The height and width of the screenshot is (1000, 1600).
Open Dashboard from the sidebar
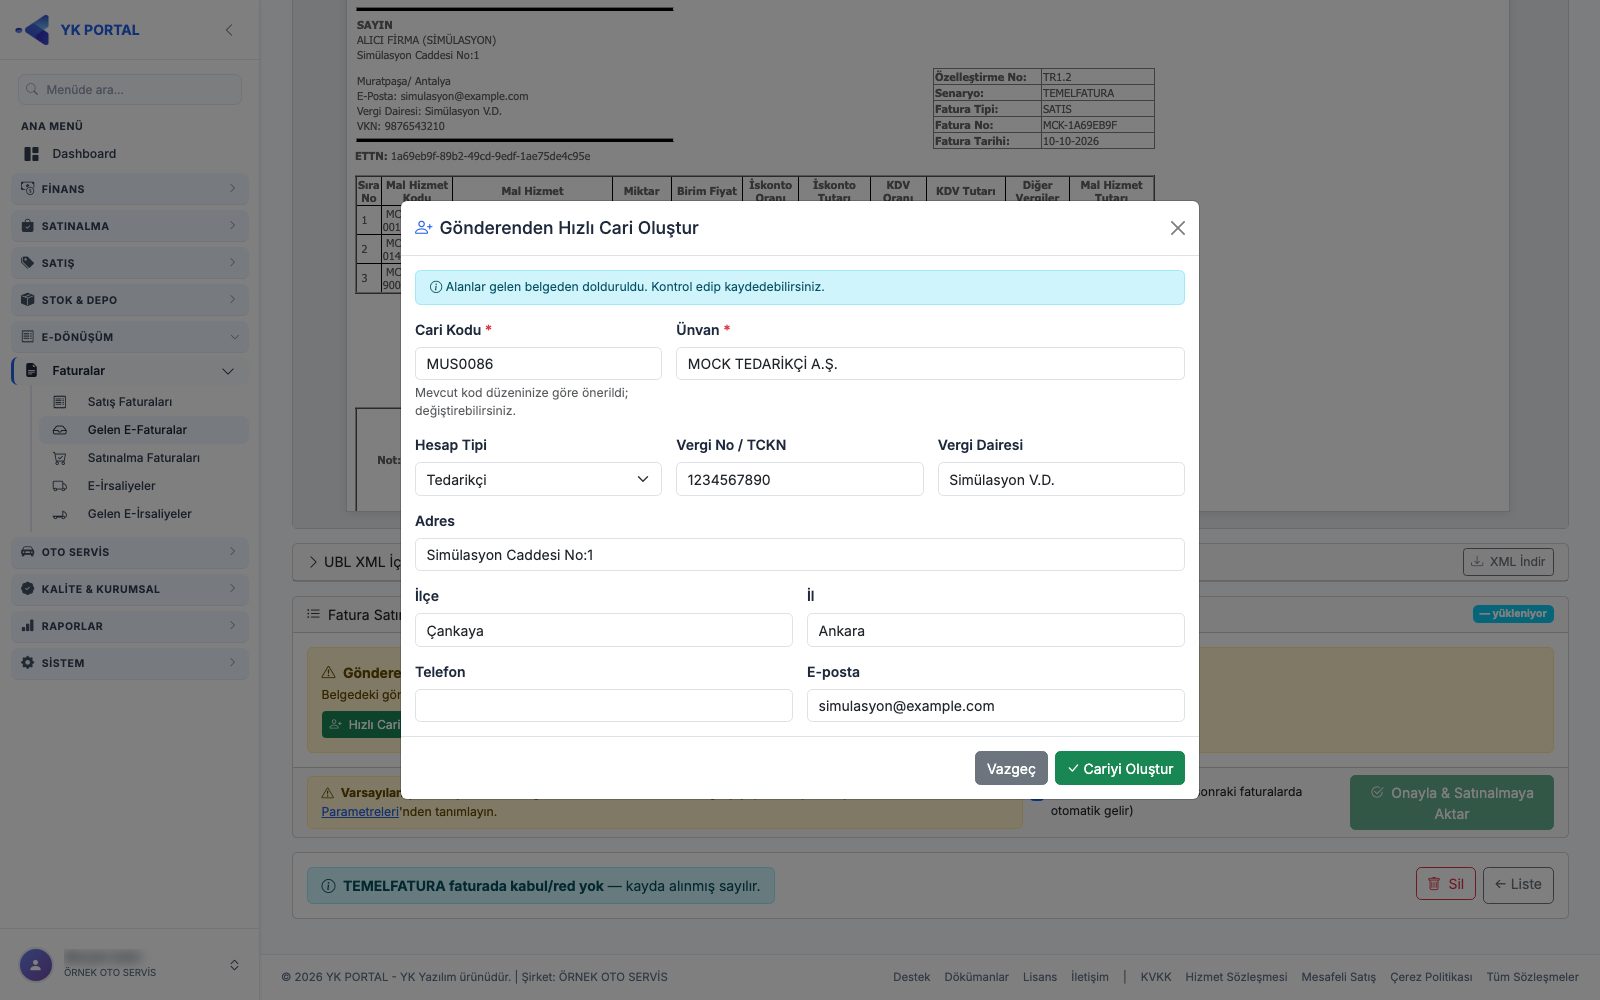tap(84, 154)
